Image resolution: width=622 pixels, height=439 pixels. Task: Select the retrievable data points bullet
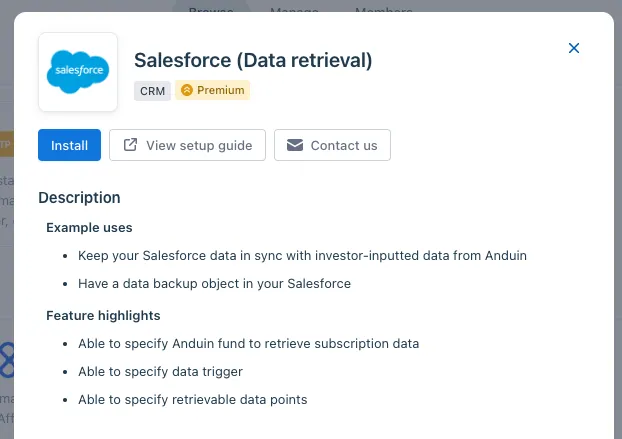(x=192, y=400)
